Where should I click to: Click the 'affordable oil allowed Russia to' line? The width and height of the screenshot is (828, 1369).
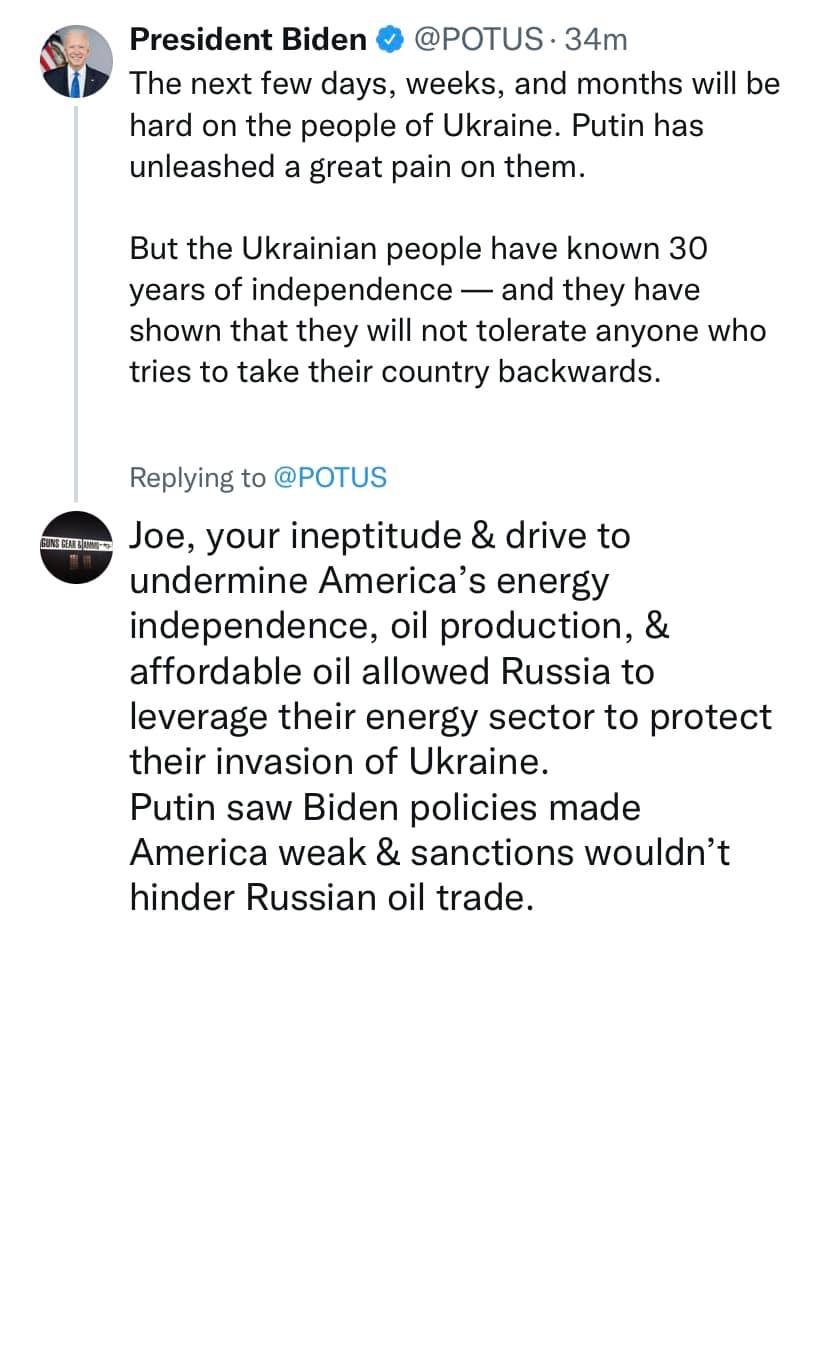(x=391, y=671)
